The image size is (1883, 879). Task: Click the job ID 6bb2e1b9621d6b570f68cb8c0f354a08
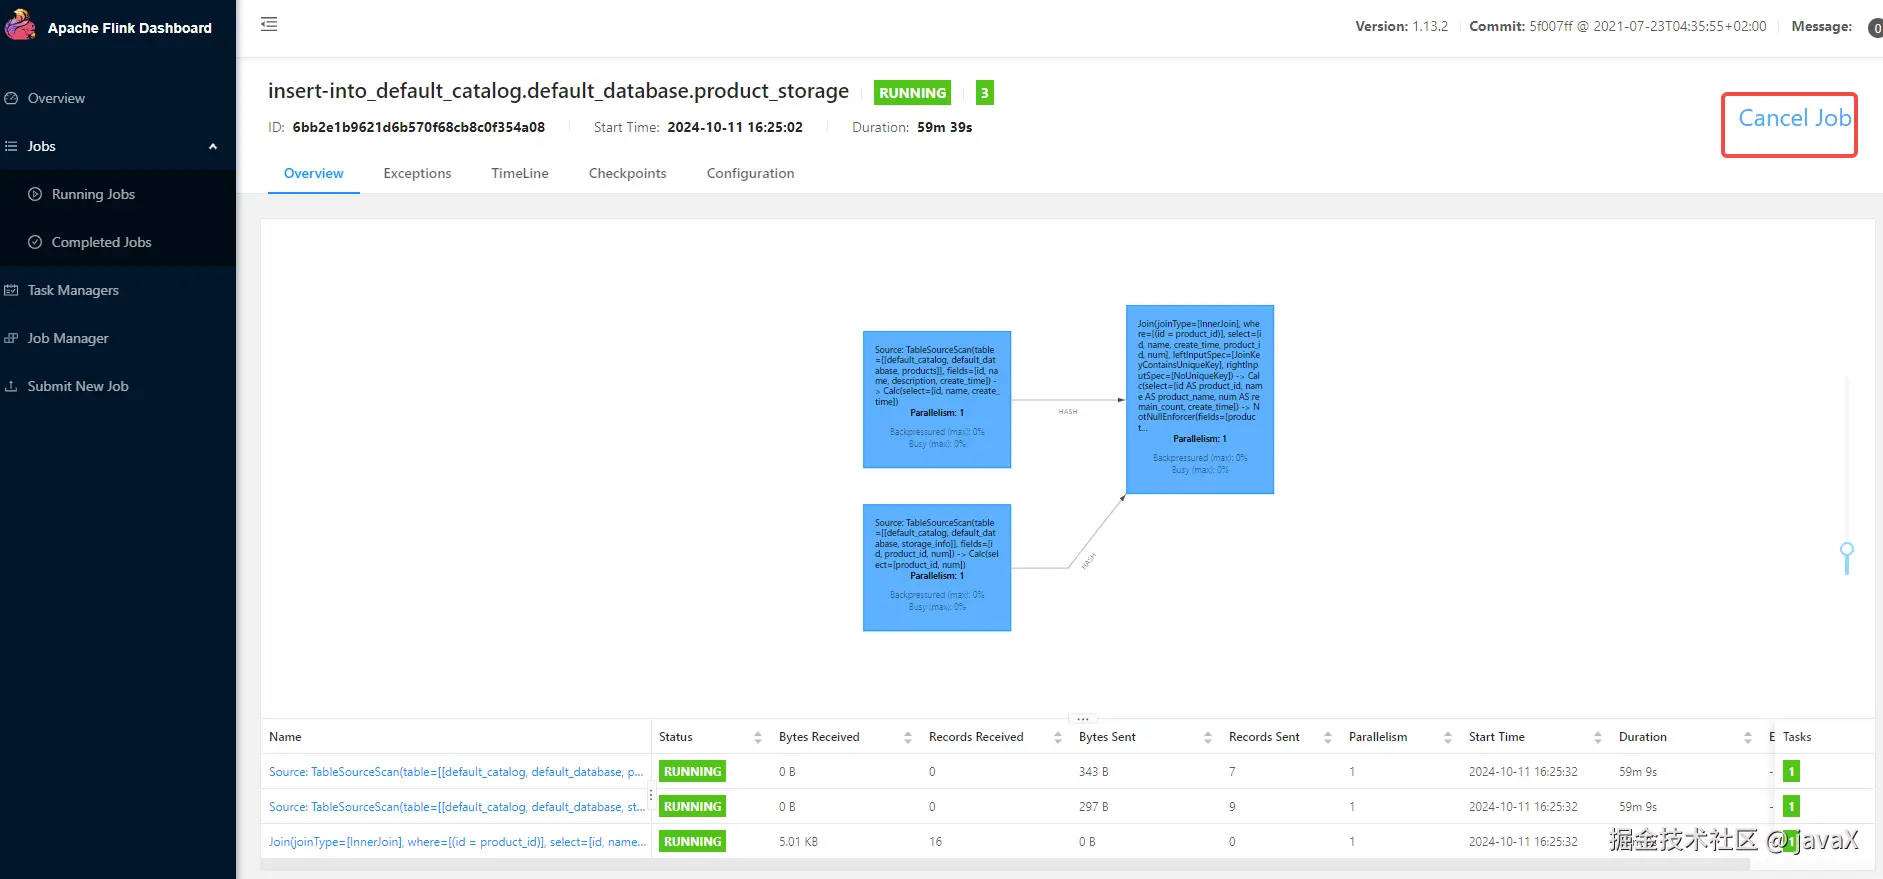coord(419,127)
